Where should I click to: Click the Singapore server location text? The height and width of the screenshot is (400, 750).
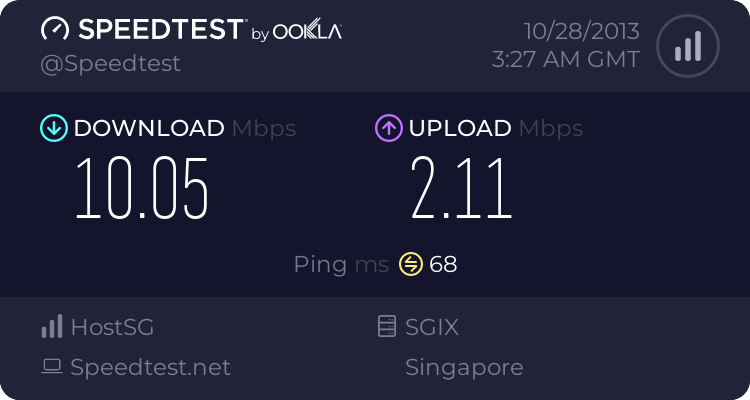[x=464, y=368]
